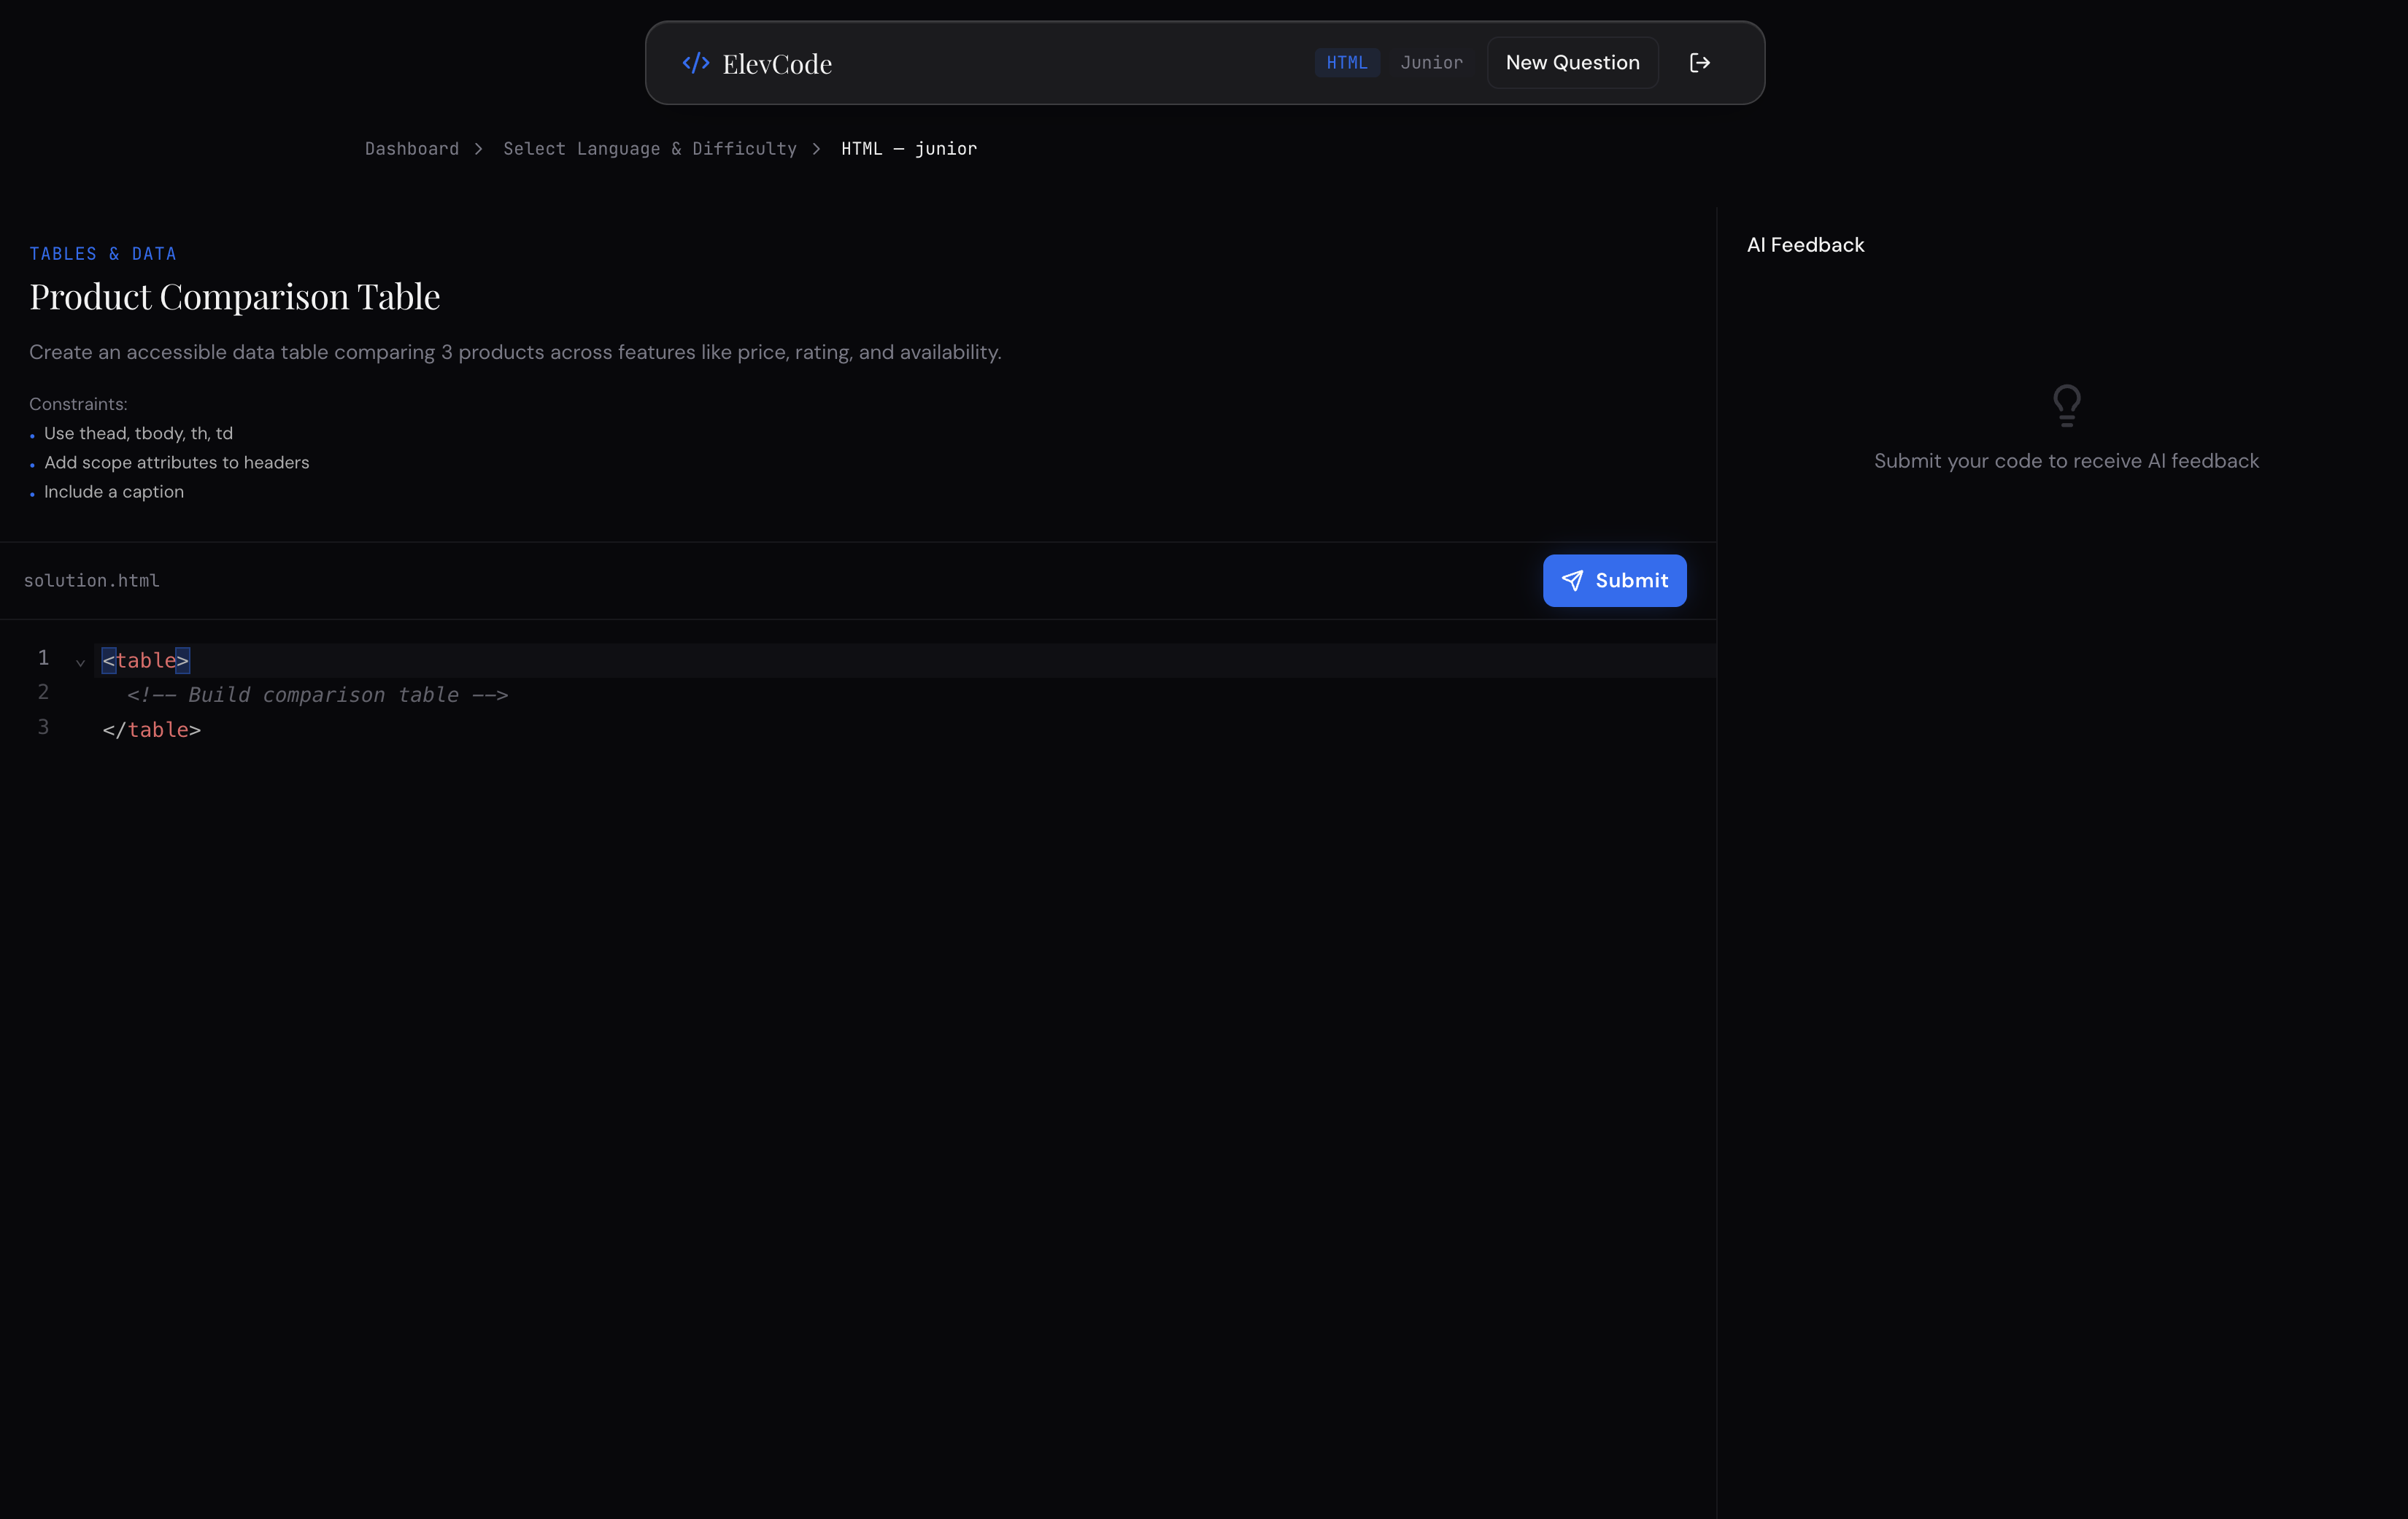Image resolution: width=2408 pixels, height=1519 pixels.
Task: Click the solution.html file tab
Action: 91,580
